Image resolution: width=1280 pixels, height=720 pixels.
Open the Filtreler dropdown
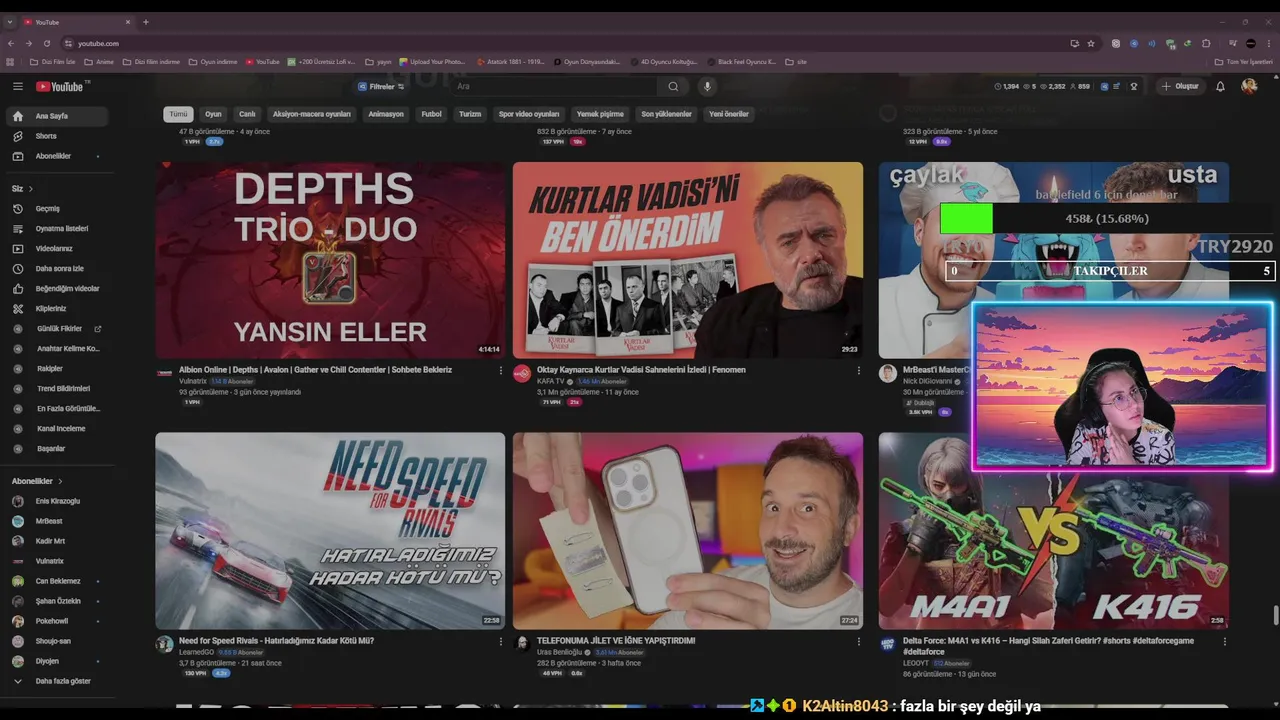[x=381, y=87]
